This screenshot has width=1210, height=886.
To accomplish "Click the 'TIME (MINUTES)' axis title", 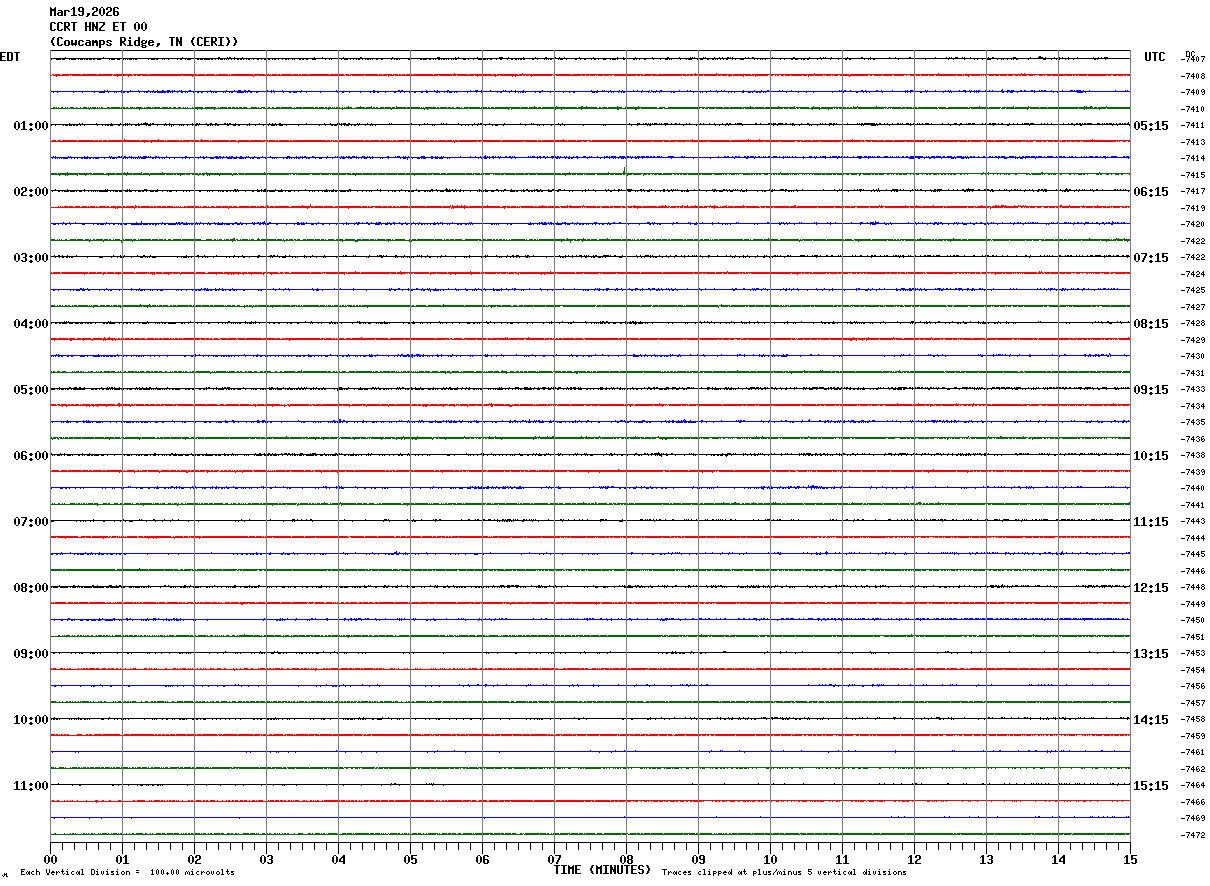I will 603,870.
